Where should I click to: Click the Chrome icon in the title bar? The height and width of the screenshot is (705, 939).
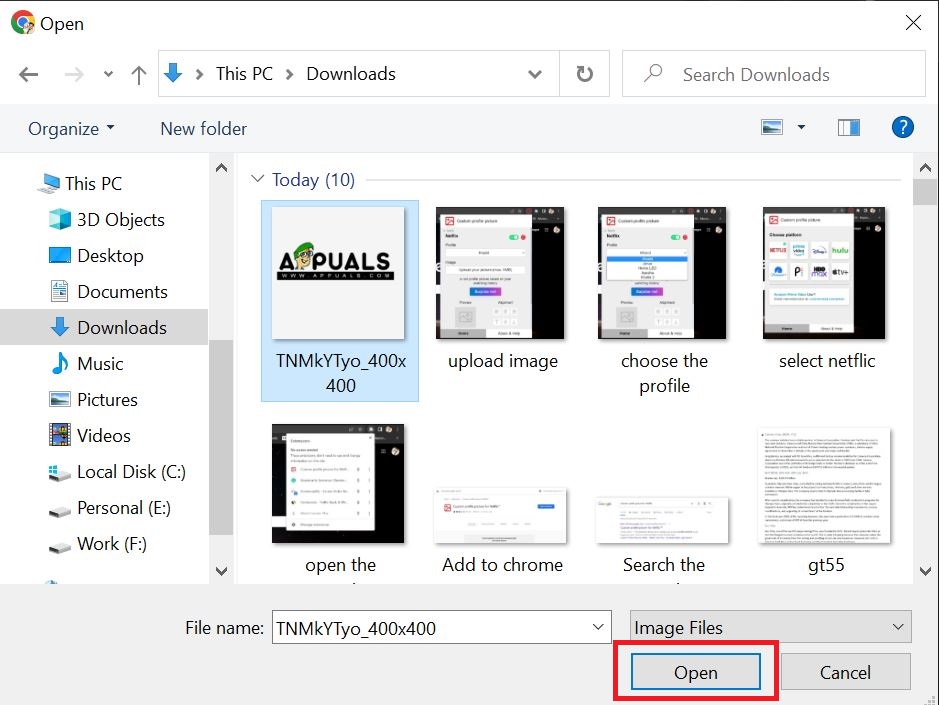click(23, 23)
